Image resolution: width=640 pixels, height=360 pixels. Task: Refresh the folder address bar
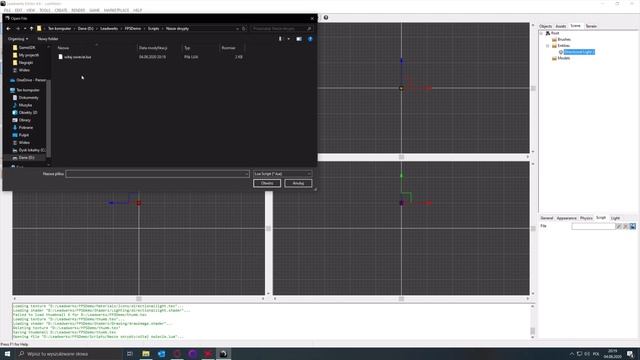tap(244, 29)
